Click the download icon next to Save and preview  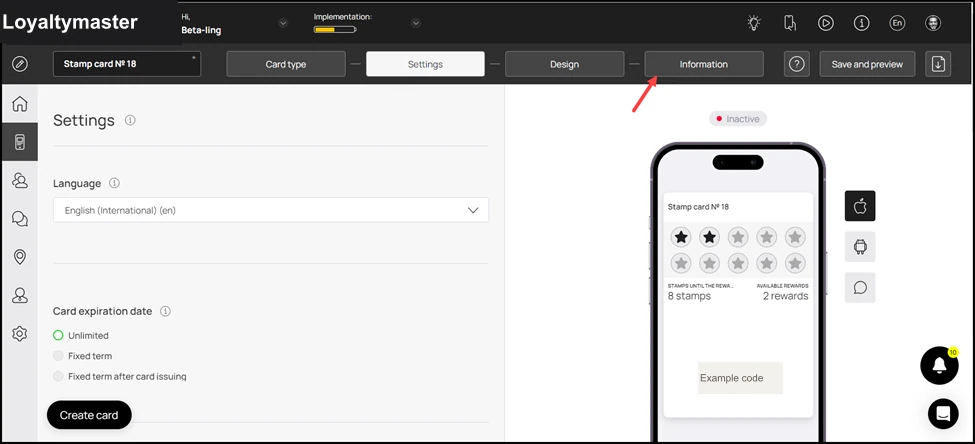[x=938, y=64]
